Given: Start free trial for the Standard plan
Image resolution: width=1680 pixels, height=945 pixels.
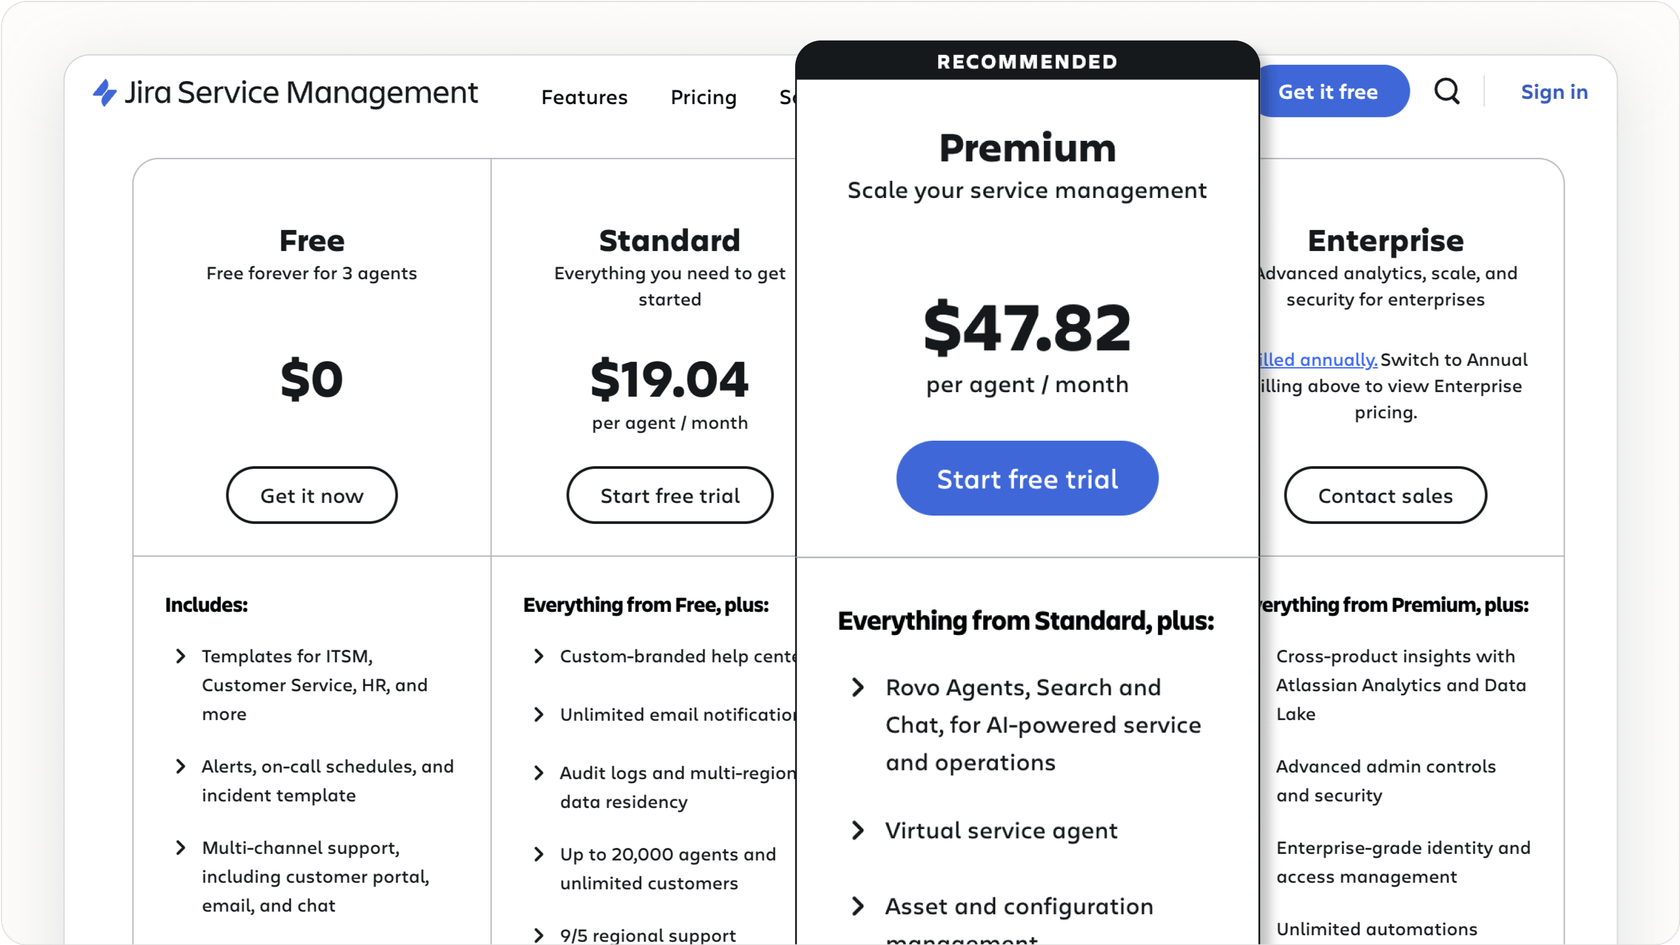Looking at the screenshot, I should coord(669,494).
